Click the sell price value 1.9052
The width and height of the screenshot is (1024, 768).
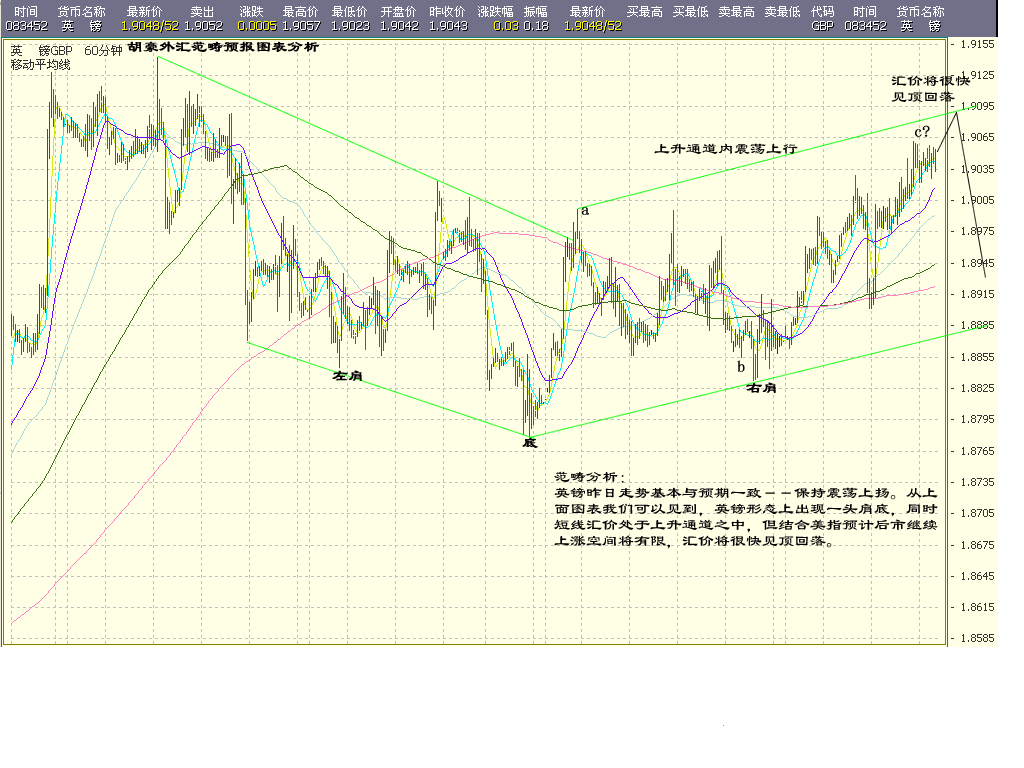click(203, 26)
